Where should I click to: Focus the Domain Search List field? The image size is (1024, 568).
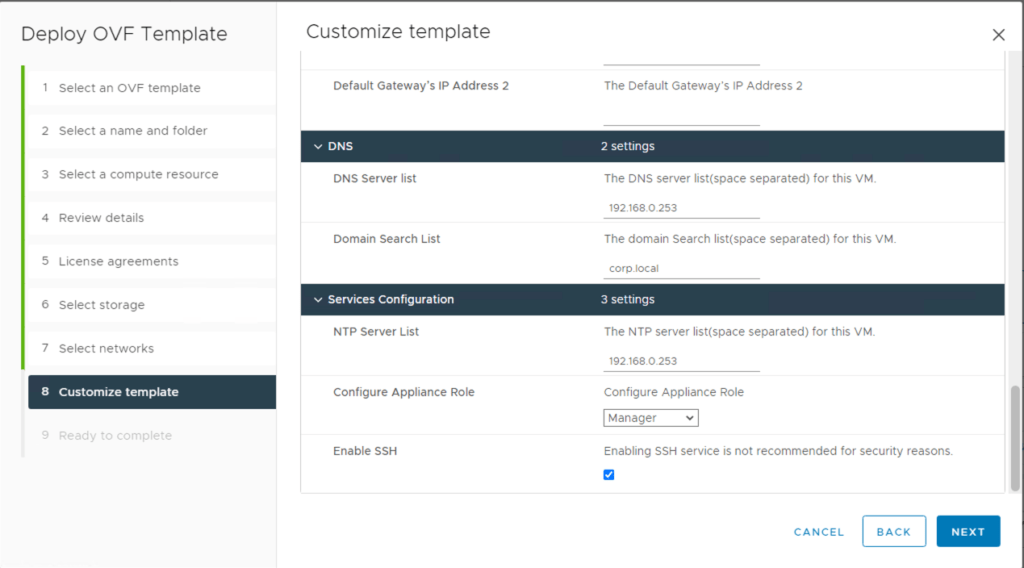click(681, 268)
